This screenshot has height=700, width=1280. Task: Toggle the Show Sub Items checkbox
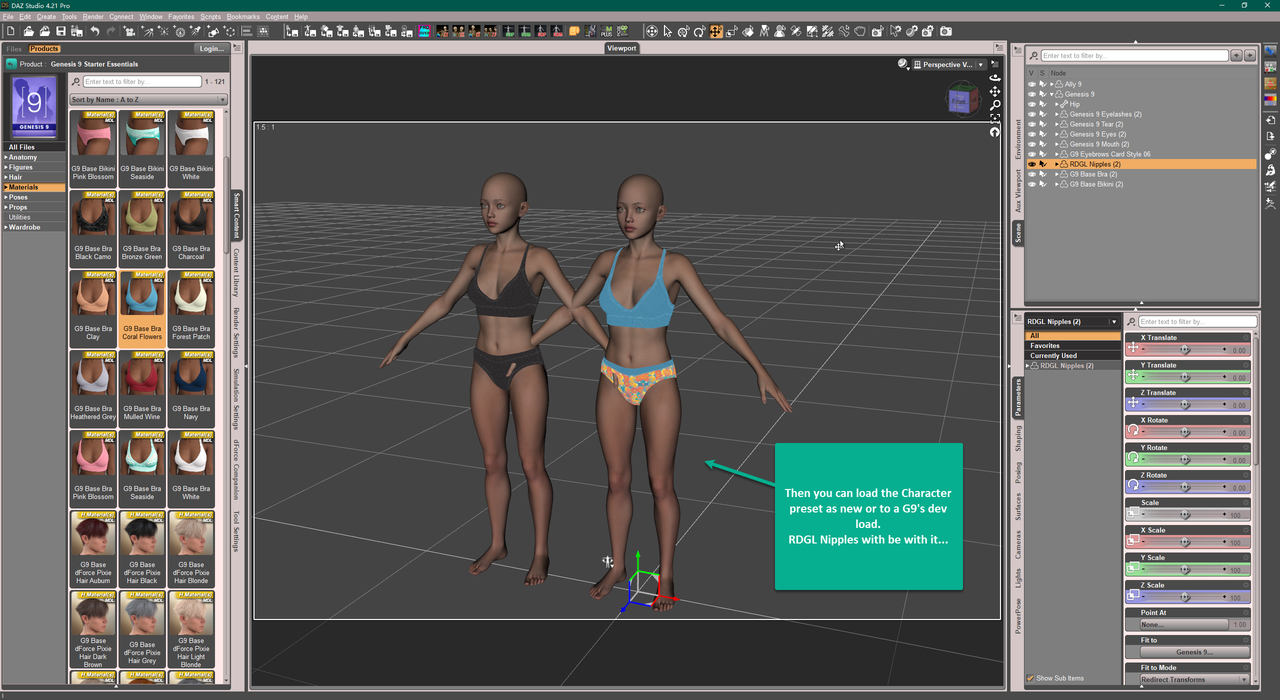coord(1031,678)
